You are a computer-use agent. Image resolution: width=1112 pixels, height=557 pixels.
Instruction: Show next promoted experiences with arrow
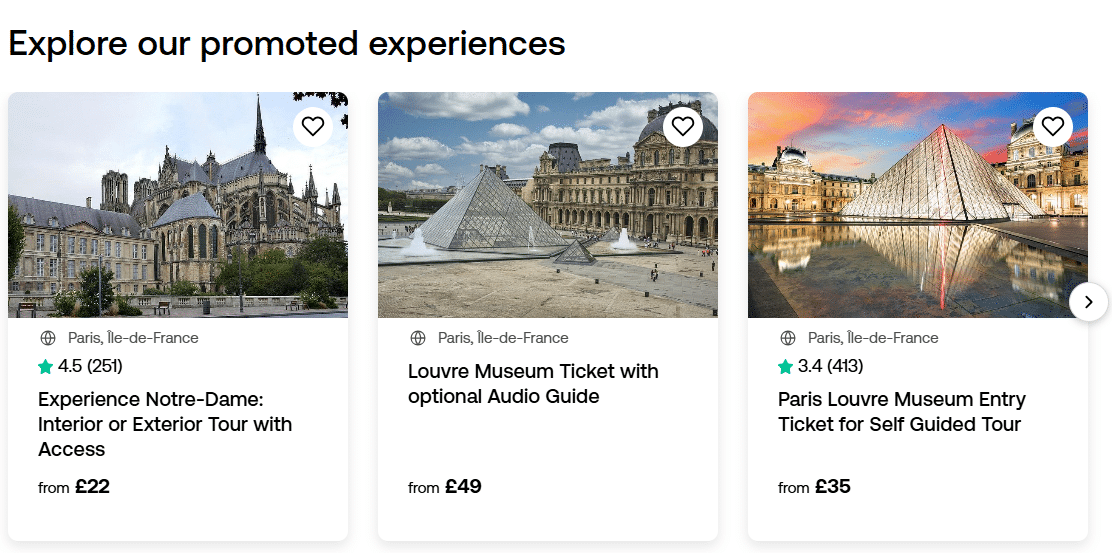click(x=1089, y=302)
